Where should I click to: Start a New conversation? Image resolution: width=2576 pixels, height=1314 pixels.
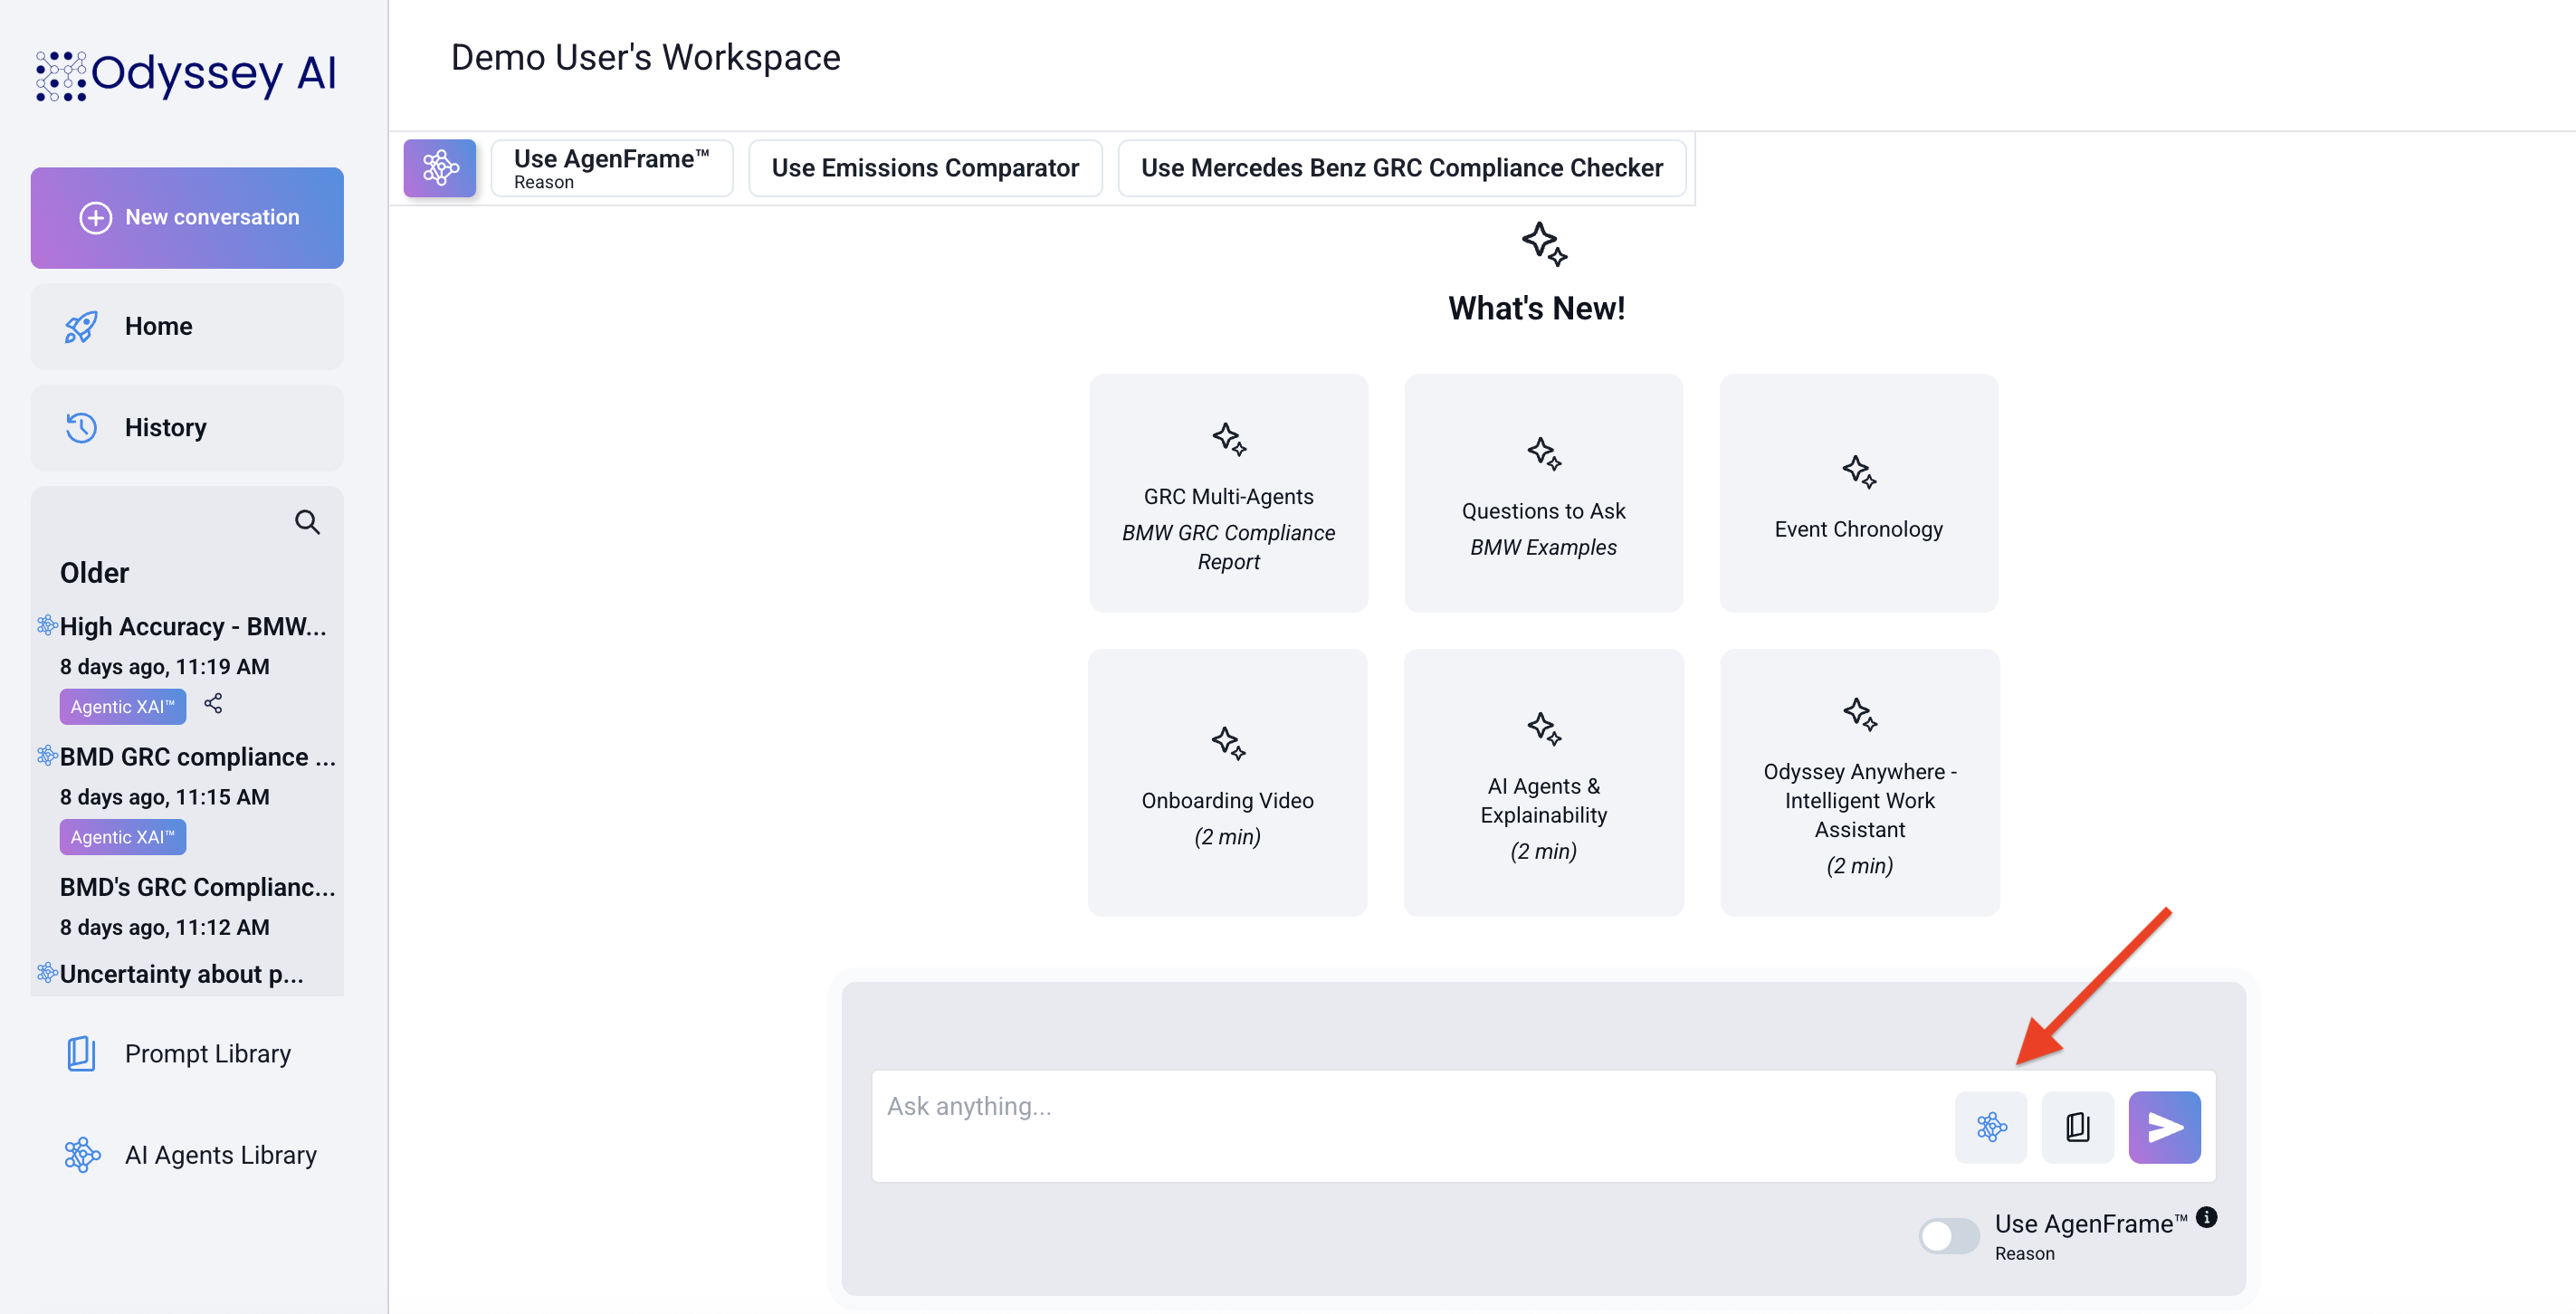click(x=187, y=217)
